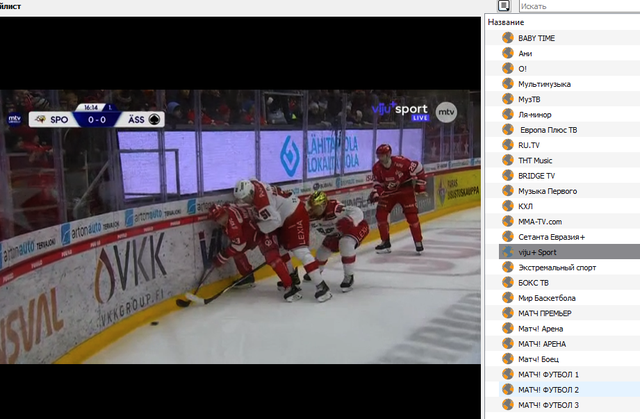
Task: Click the globe icon next to Матч! Арена
Action: tap(508, 328)
